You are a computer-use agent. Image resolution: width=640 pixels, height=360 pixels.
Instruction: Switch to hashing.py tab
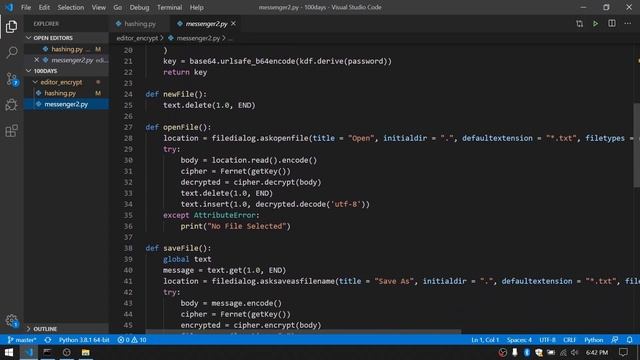pyautogui.click(x=139, y=24)
